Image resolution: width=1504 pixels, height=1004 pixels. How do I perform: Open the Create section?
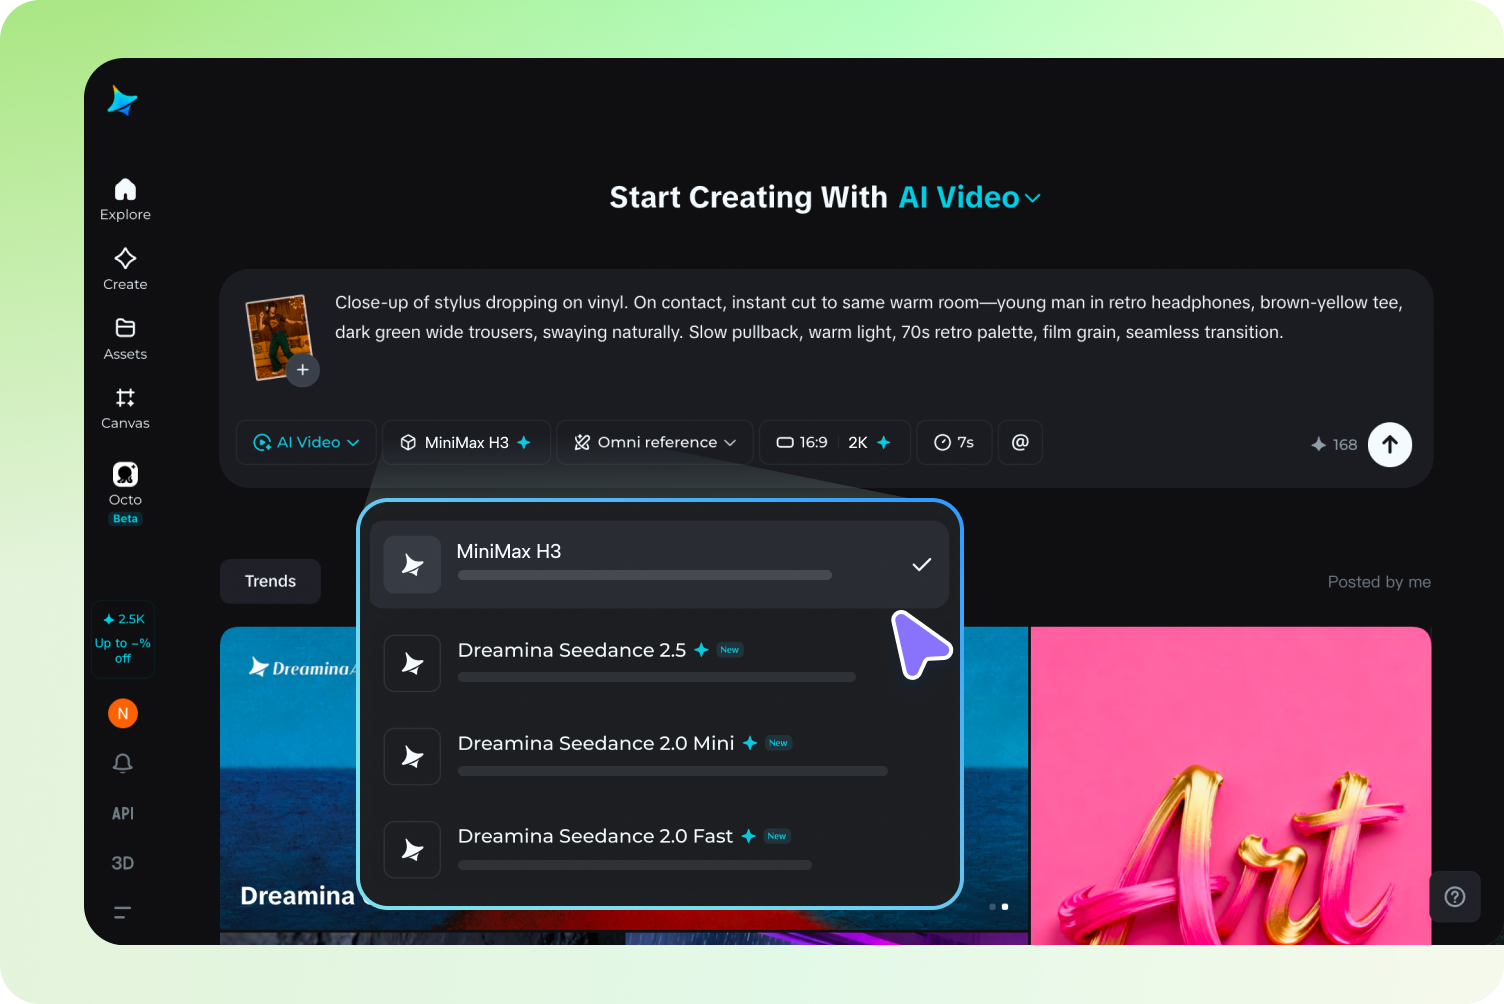[x=125, y=269]
